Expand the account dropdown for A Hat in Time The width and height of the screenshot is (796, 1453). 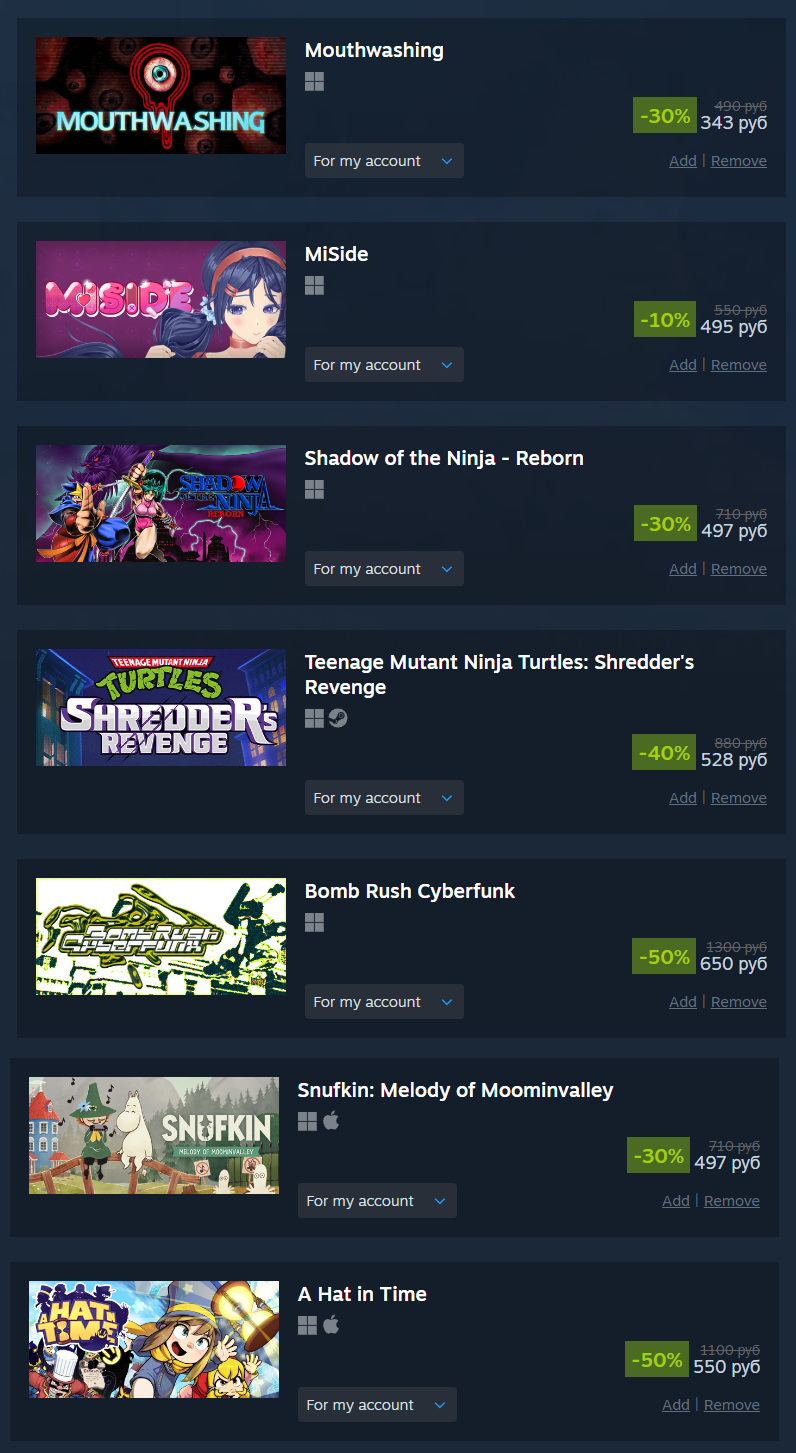(377, 1405)
